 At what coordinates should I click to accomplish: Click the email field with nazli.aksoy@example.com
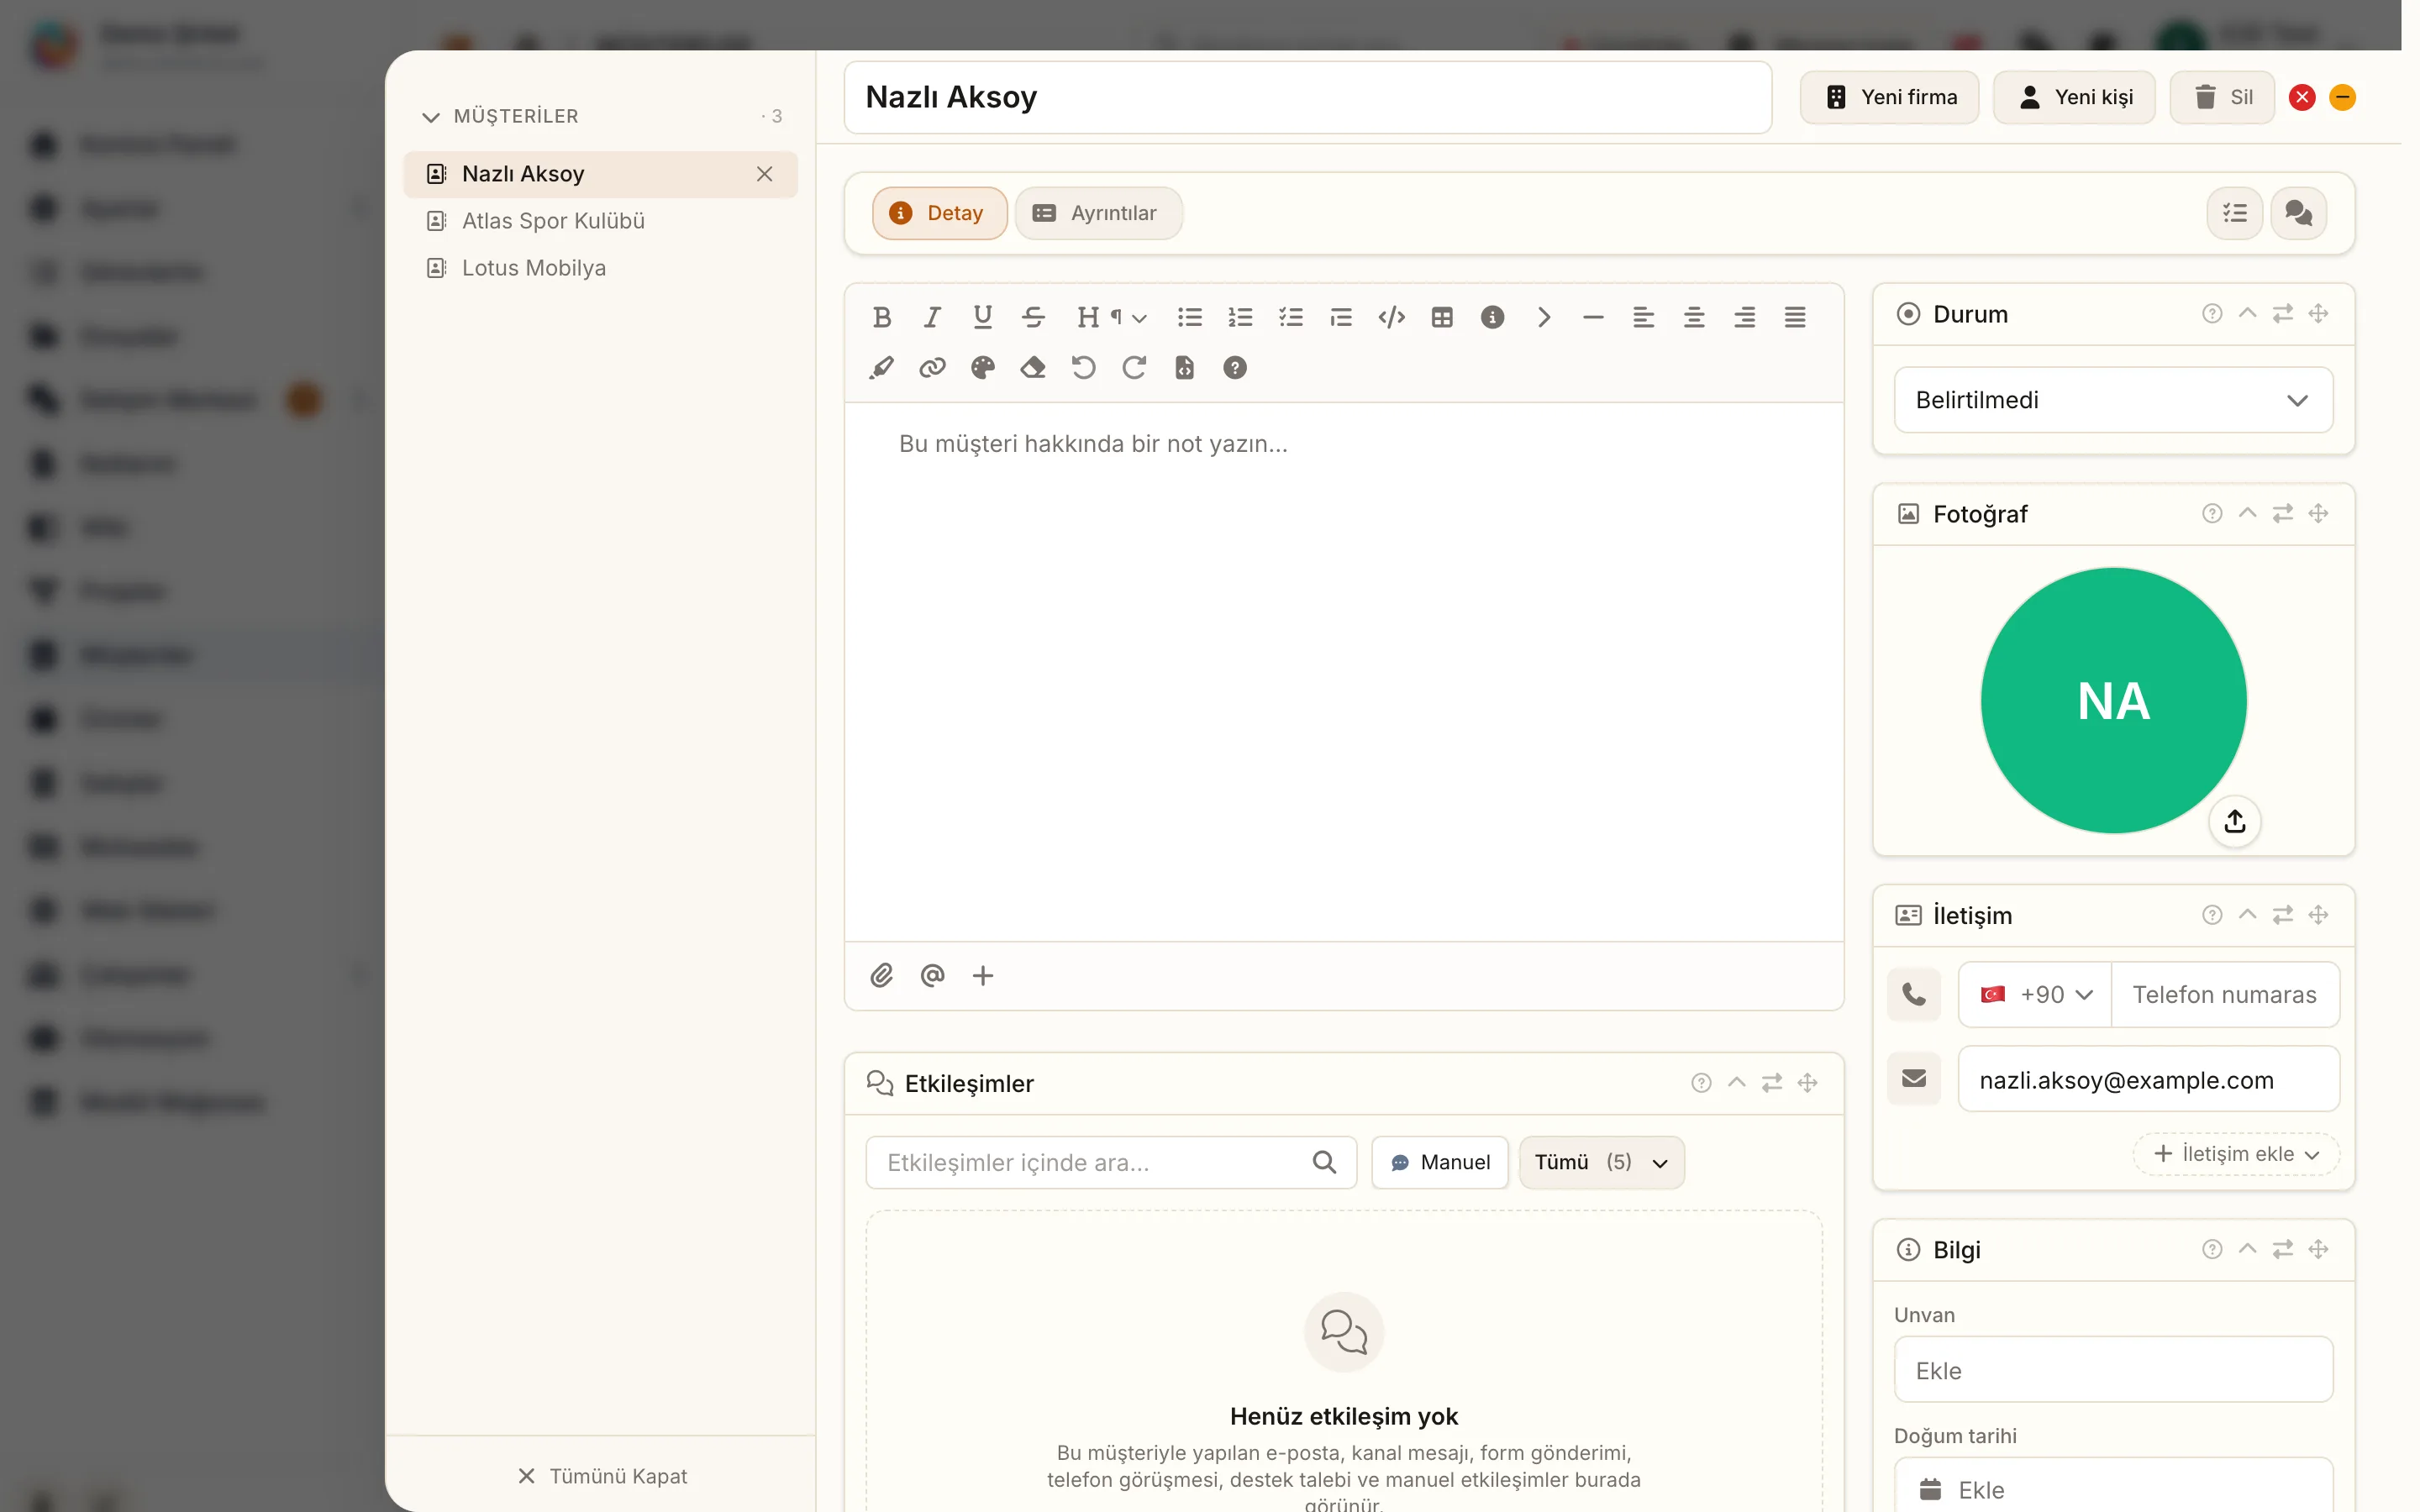2148,1079
